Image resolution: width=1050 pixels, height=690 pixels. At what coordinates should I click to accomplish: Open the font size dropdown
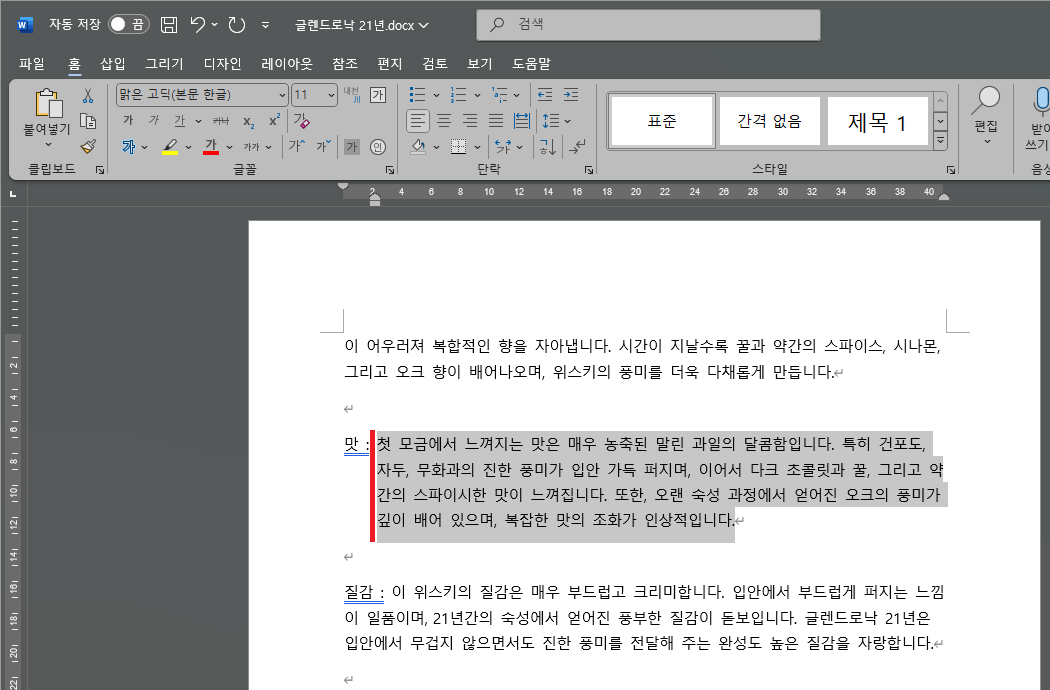tap(331, 95)
